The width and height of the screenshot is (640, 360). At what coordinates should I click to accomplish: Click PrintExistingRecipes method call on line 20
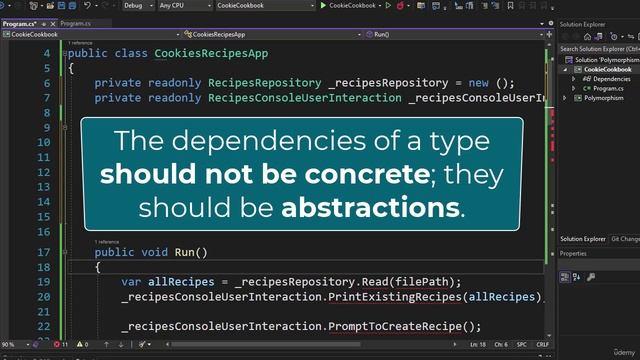tap(395, 297)
